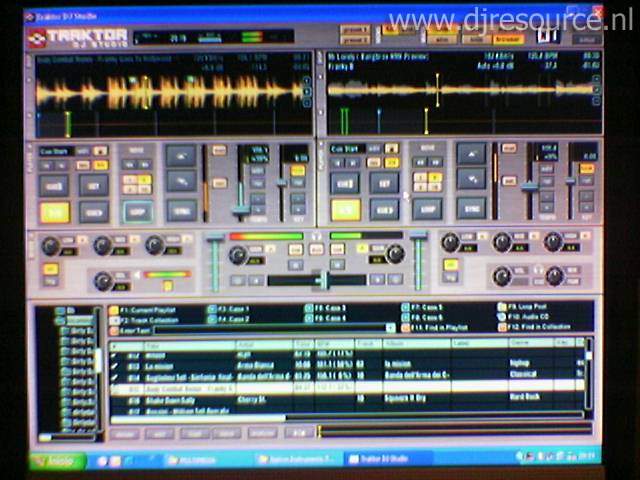This screenshot has width=640, height=480.
Task: Select F12 Find in Collection
Action: (534, 327)
